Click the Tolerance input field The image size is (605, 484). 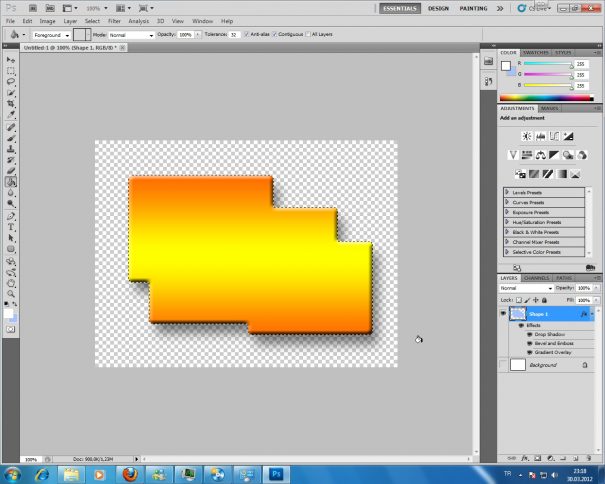pyautogui.click(x=235, y=35)
